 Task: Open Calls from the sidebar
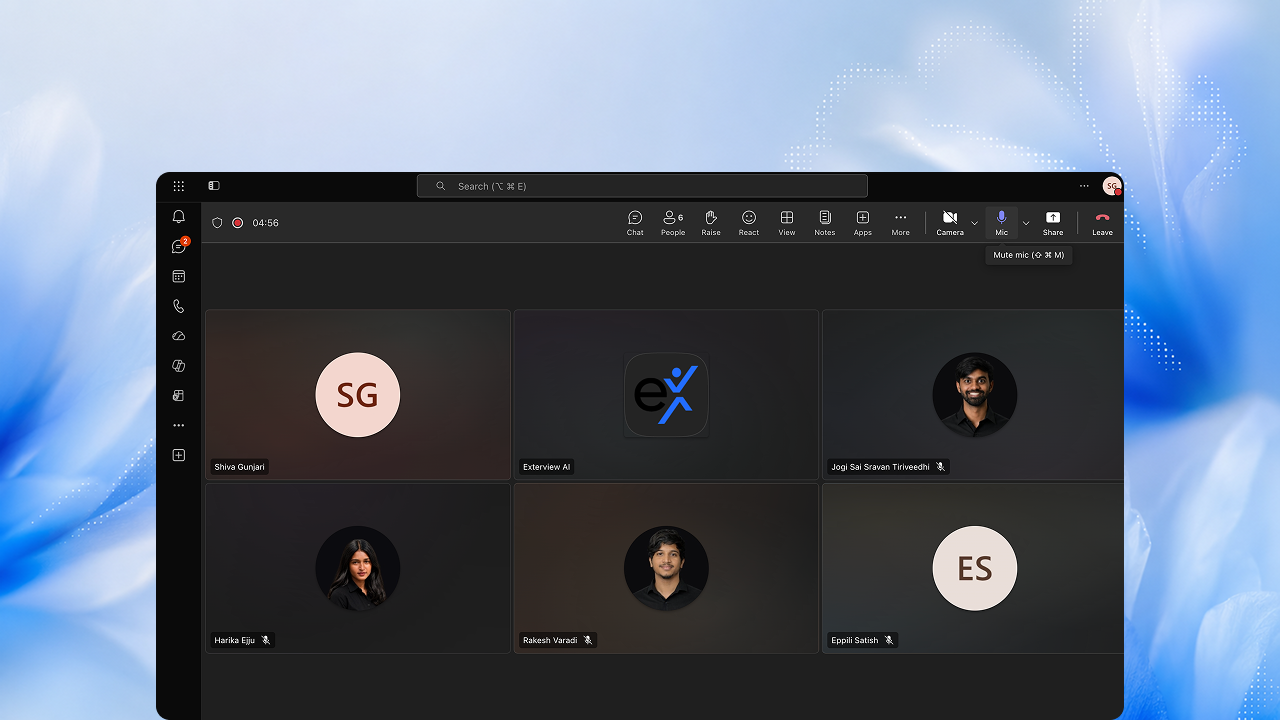(x=179, y=306)
